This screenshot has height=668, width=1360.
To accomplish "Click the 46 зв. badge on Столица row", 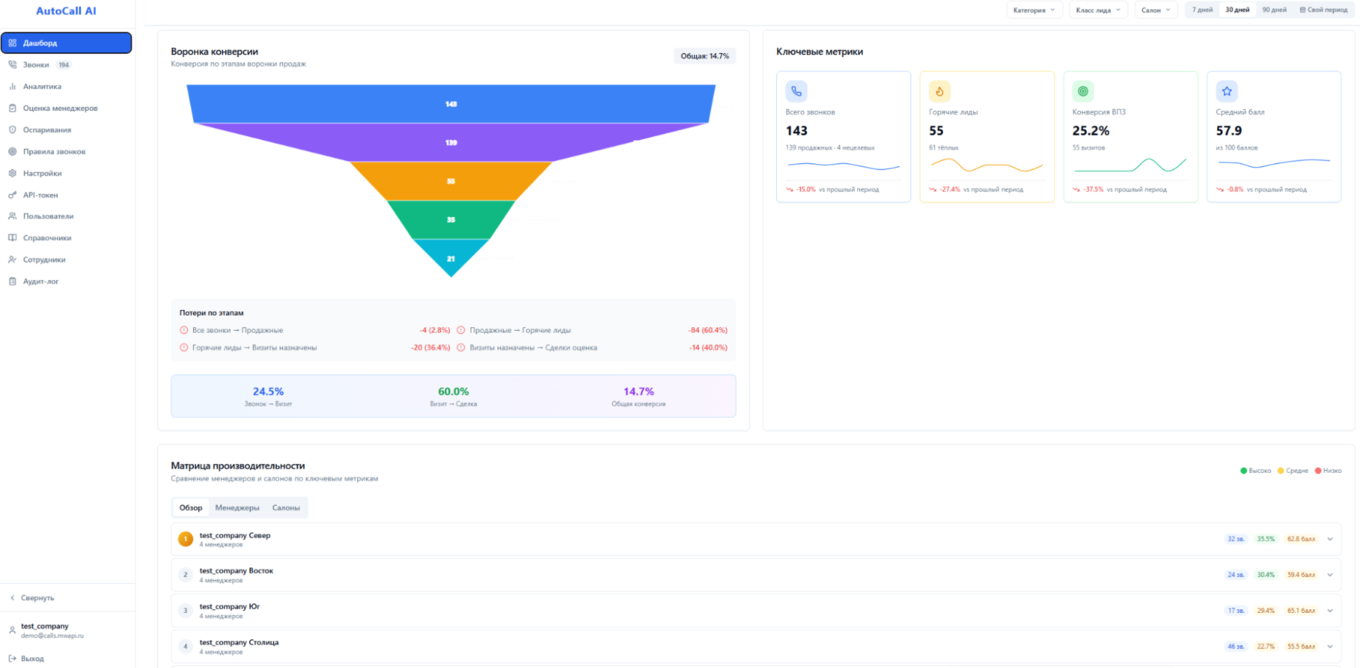I will 1237,646.
